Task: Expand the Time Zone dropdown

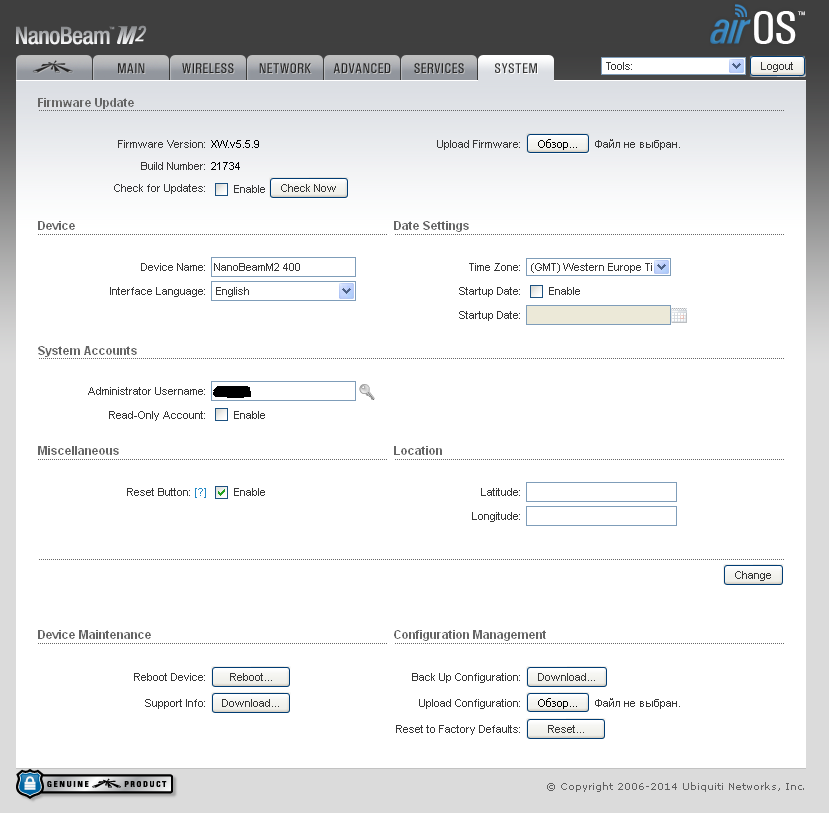Action: coord(598,267)
